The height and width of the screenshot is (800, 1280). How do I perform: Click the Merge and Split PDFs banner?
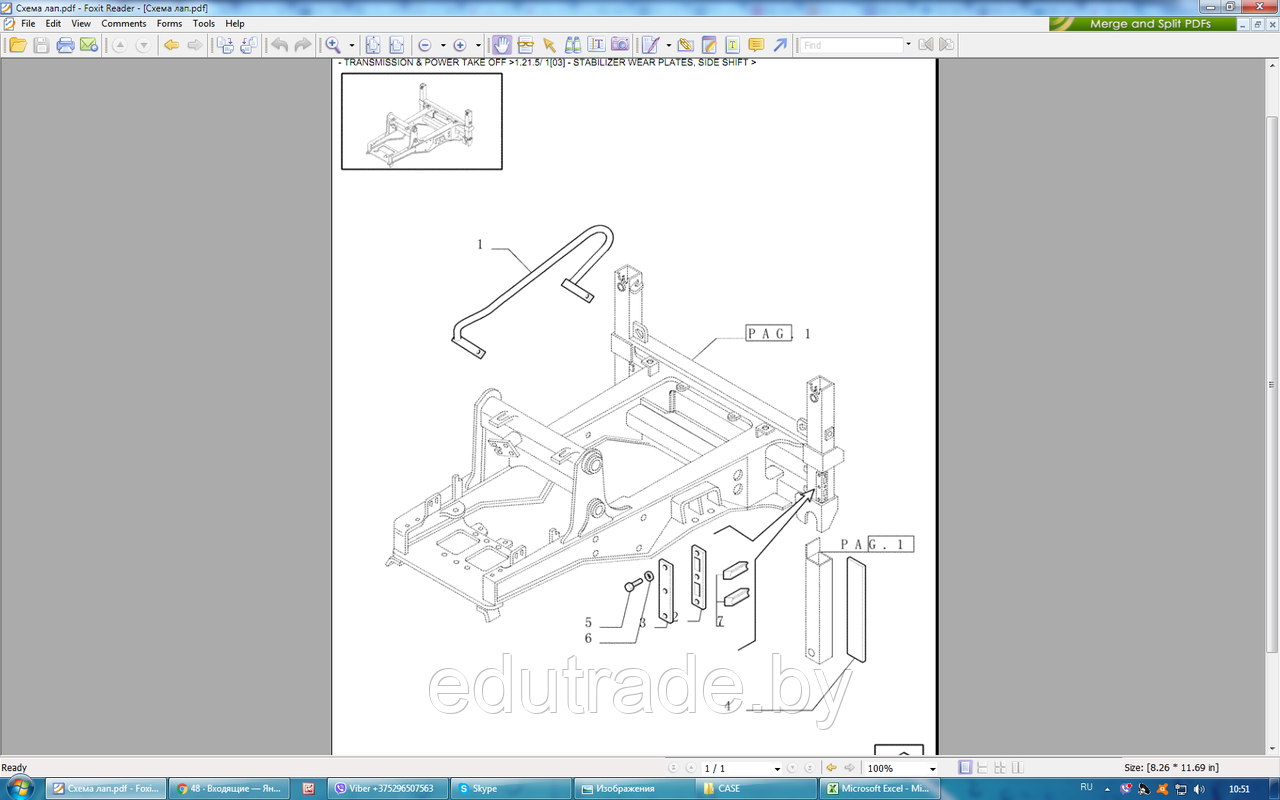(1143, 24)
